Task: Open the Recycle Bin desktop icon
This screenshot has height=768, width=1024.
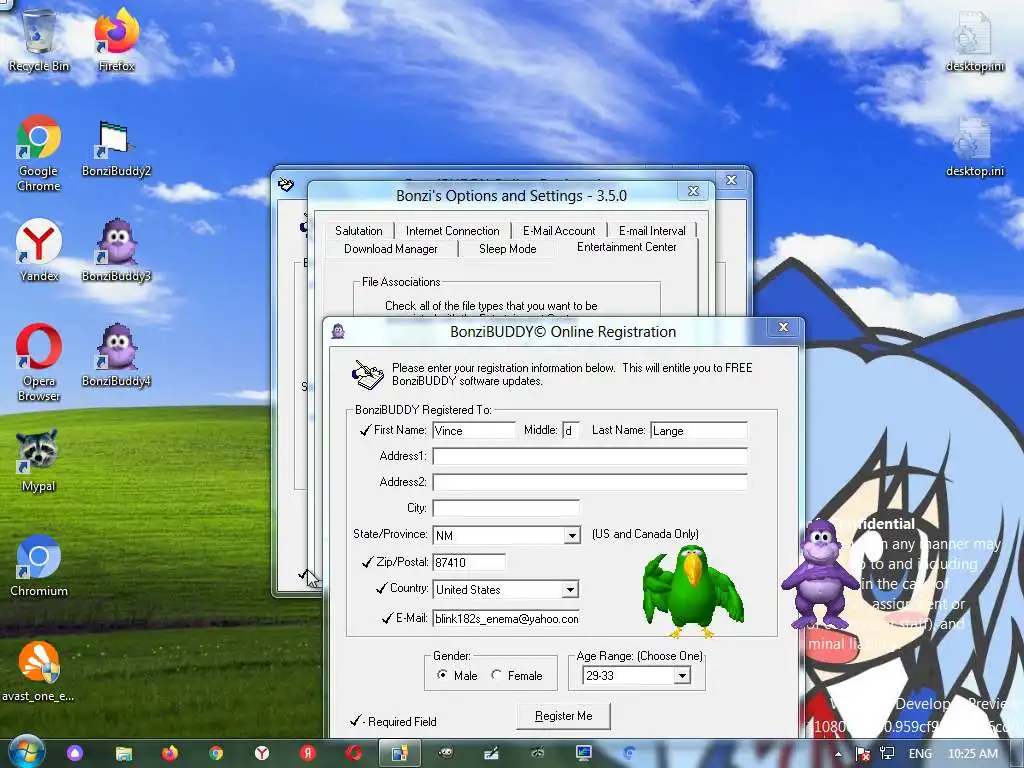Action: point(39,39)
